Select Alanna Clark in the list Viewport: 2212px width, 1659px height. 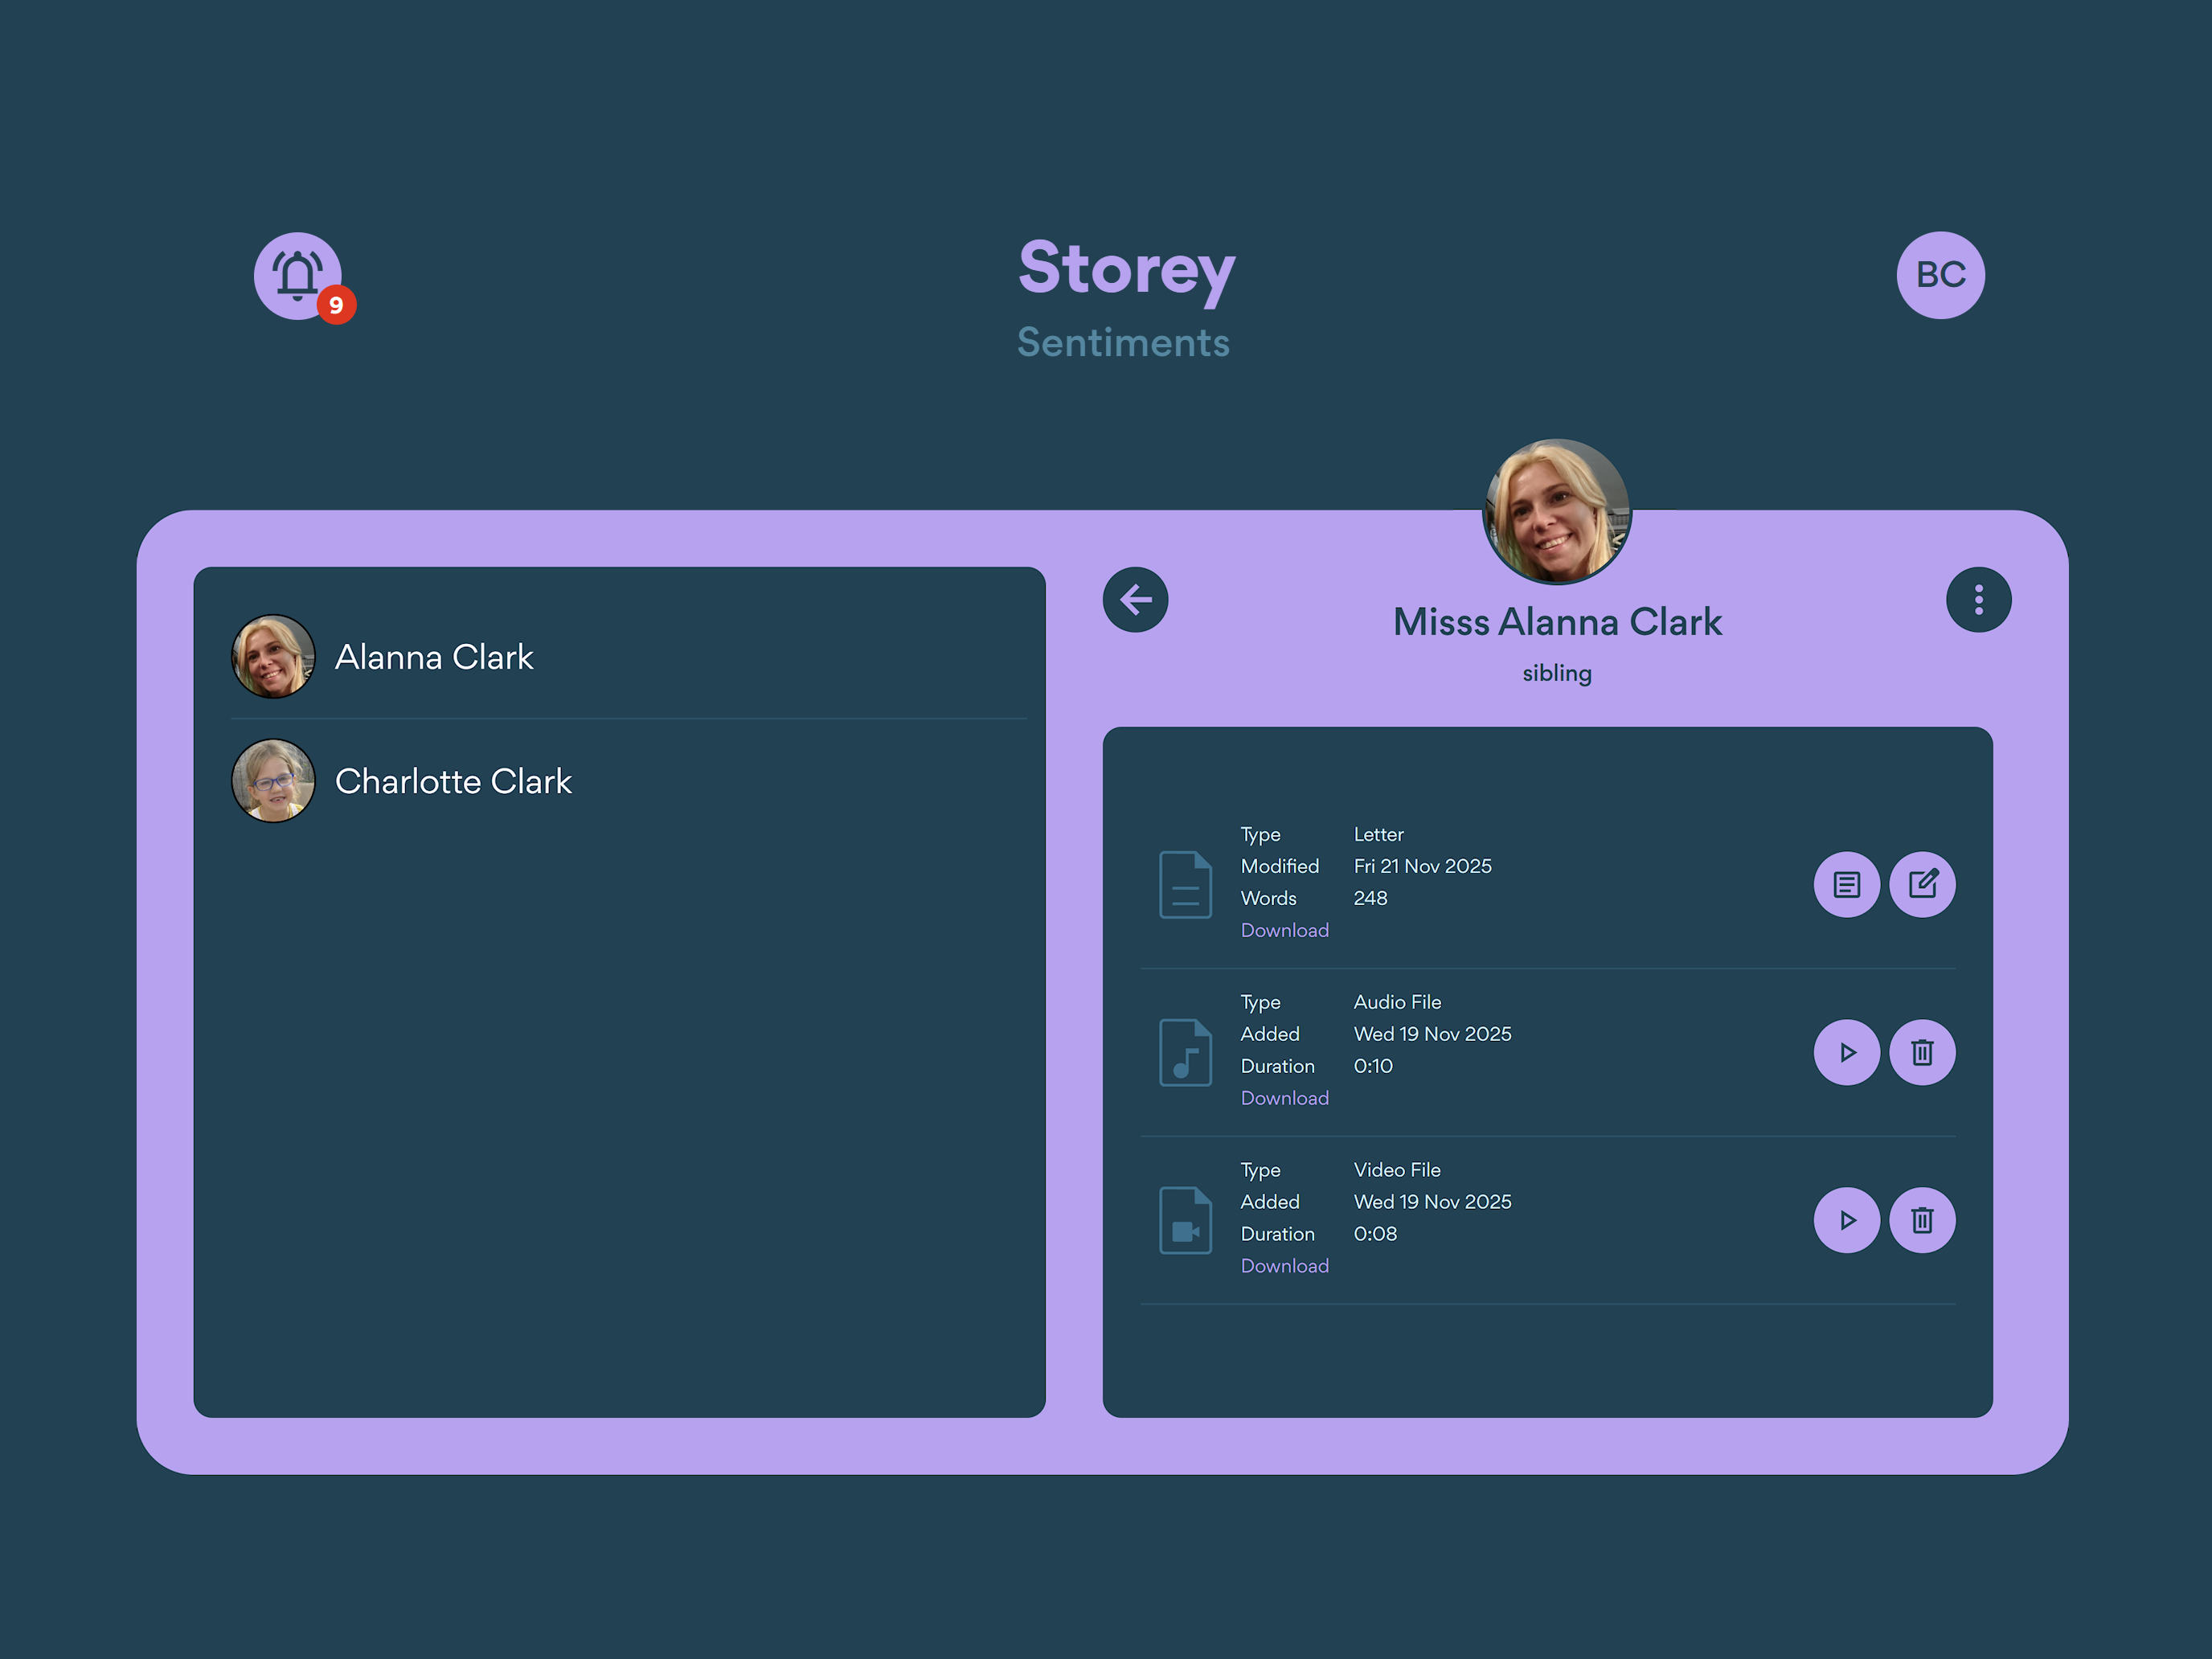tap(628, 656)
